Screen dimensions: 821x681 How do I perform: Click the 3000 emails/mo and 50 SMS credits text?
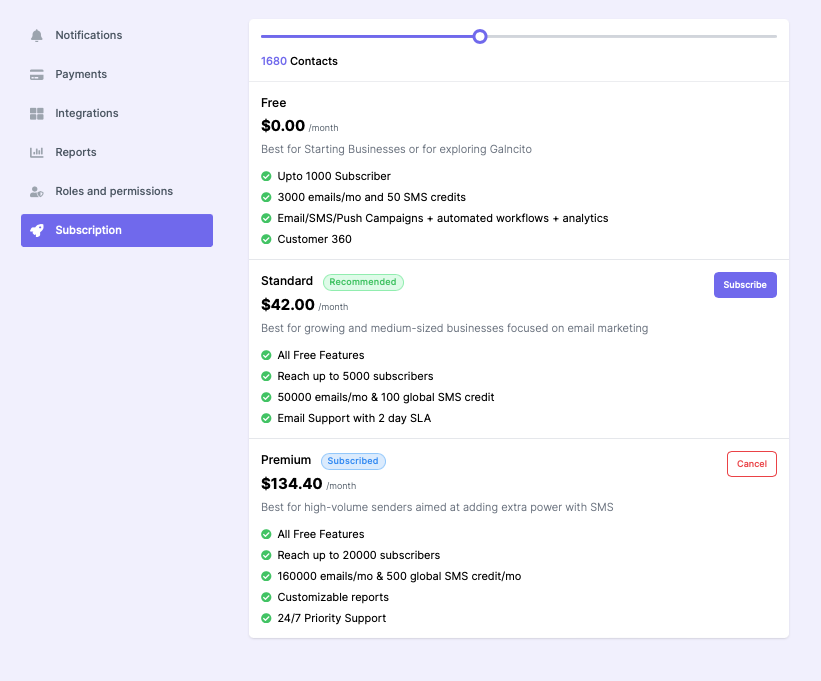(x=371, y=197)
